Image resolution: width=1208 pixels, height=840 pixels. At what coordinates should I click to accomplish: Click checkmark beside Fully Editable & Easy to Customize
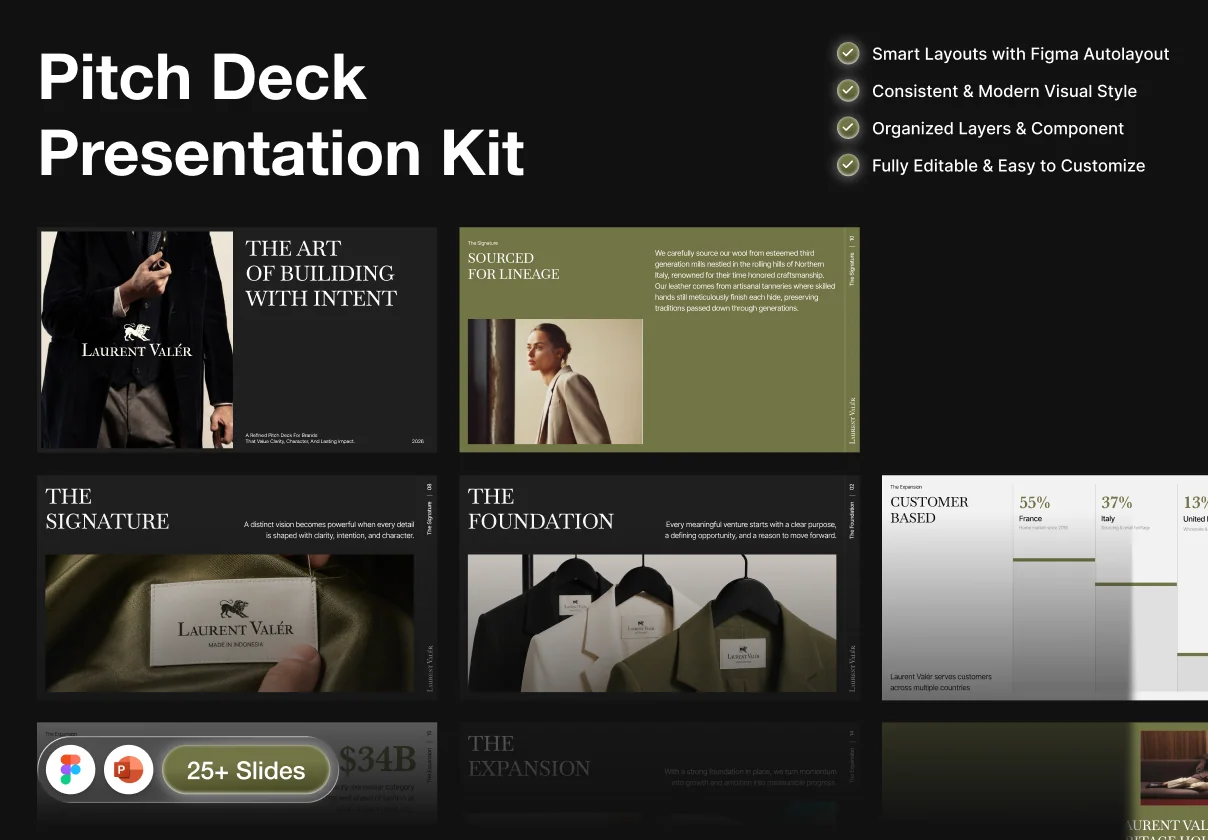(848, 165)
